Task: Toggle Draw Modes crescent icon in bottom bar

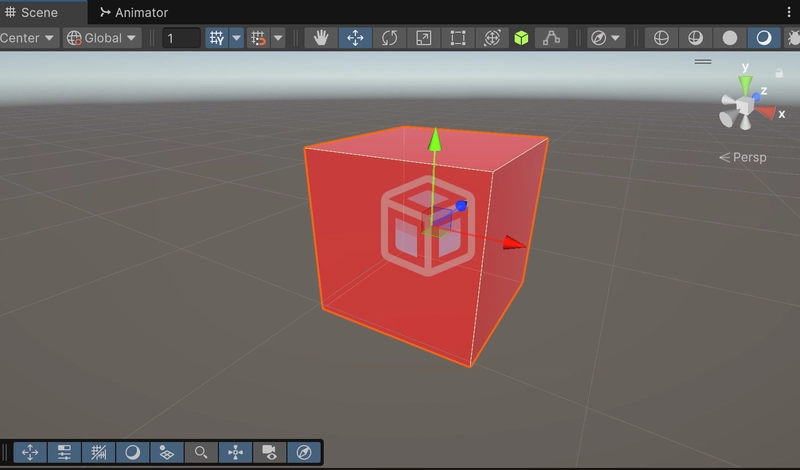Action: point(133,452)
